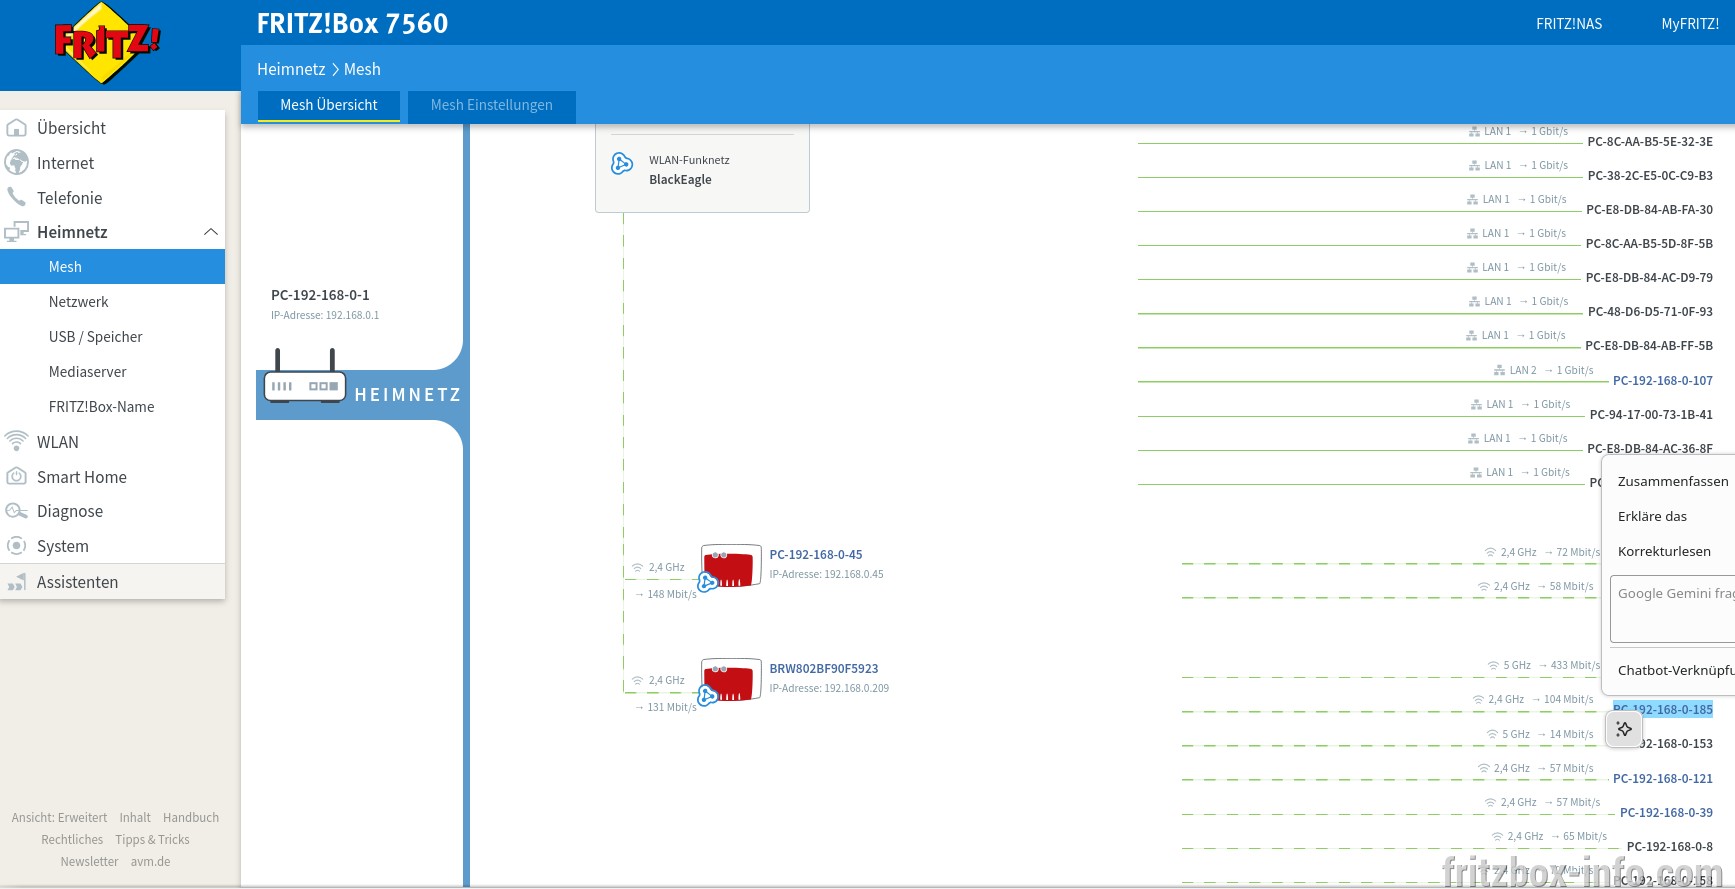Click the BlackEagle WLAN network name

click(680, 180)
